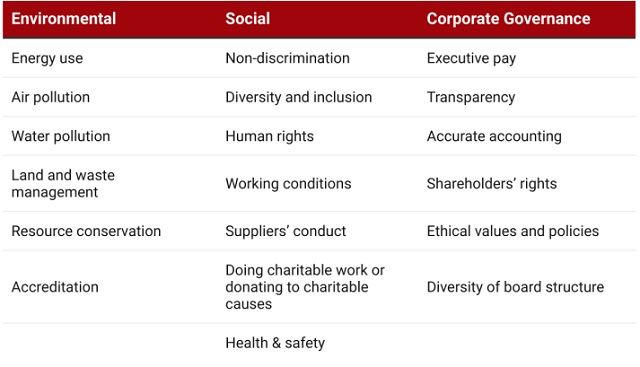Select Diversity of board structure cell
The height and width of the screenshot is (367, 640).
pos(516,287)
